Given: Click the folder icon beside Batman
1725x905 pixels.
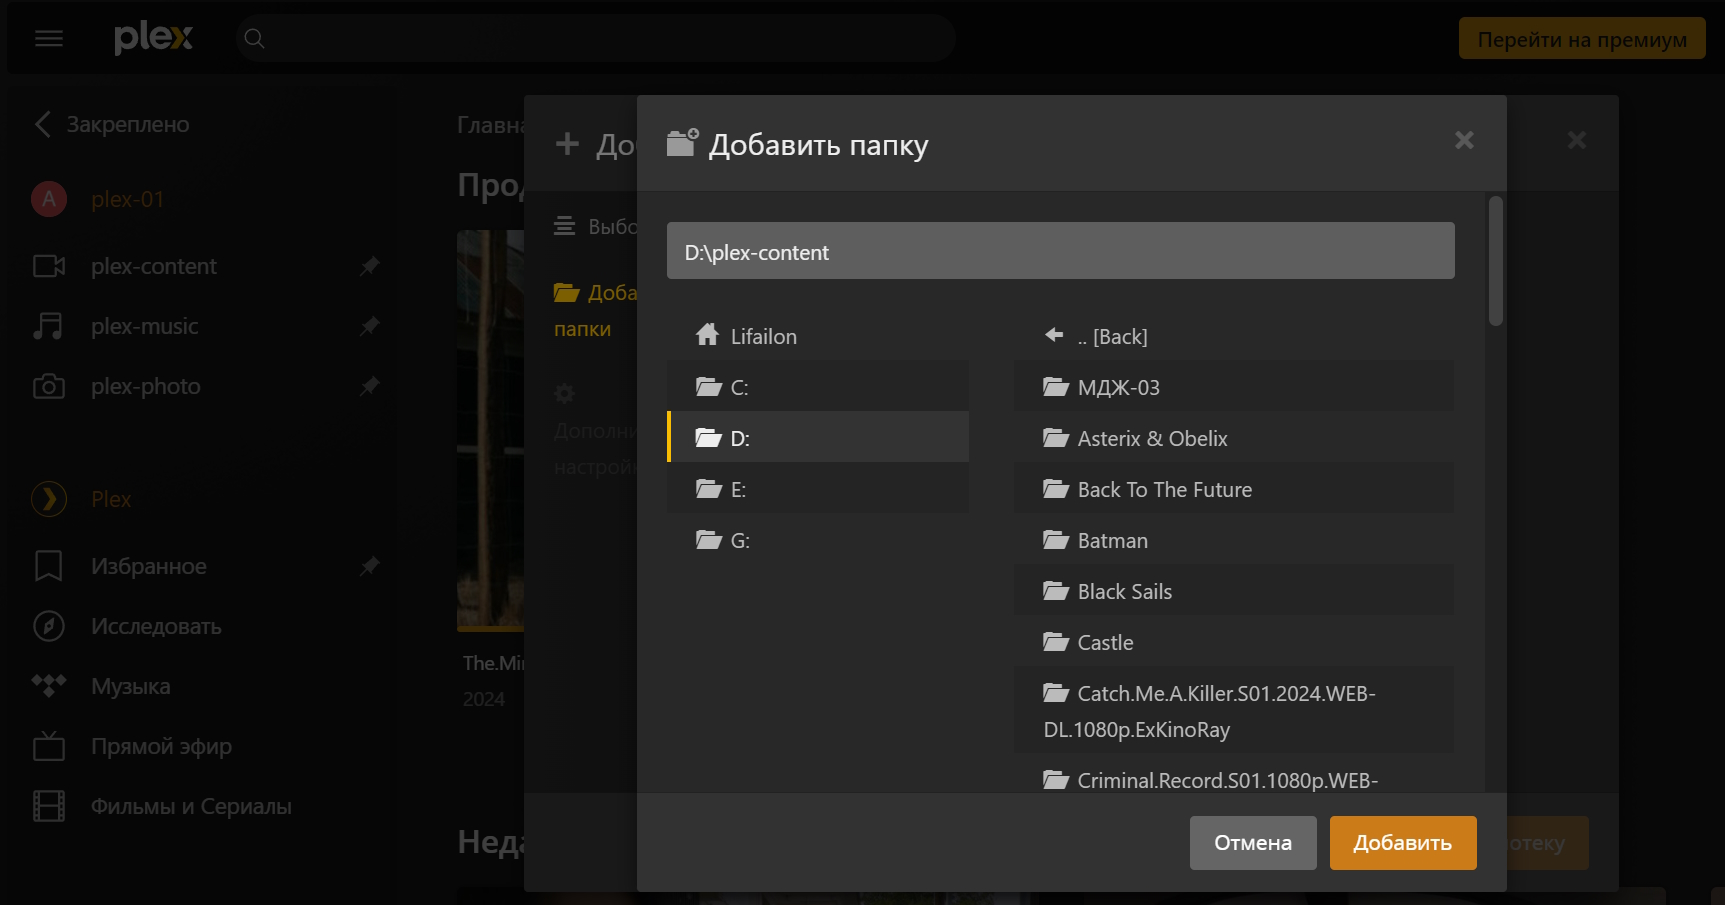Looking at the screenshot, I should pyautogui.click(x=1056, y=540).
